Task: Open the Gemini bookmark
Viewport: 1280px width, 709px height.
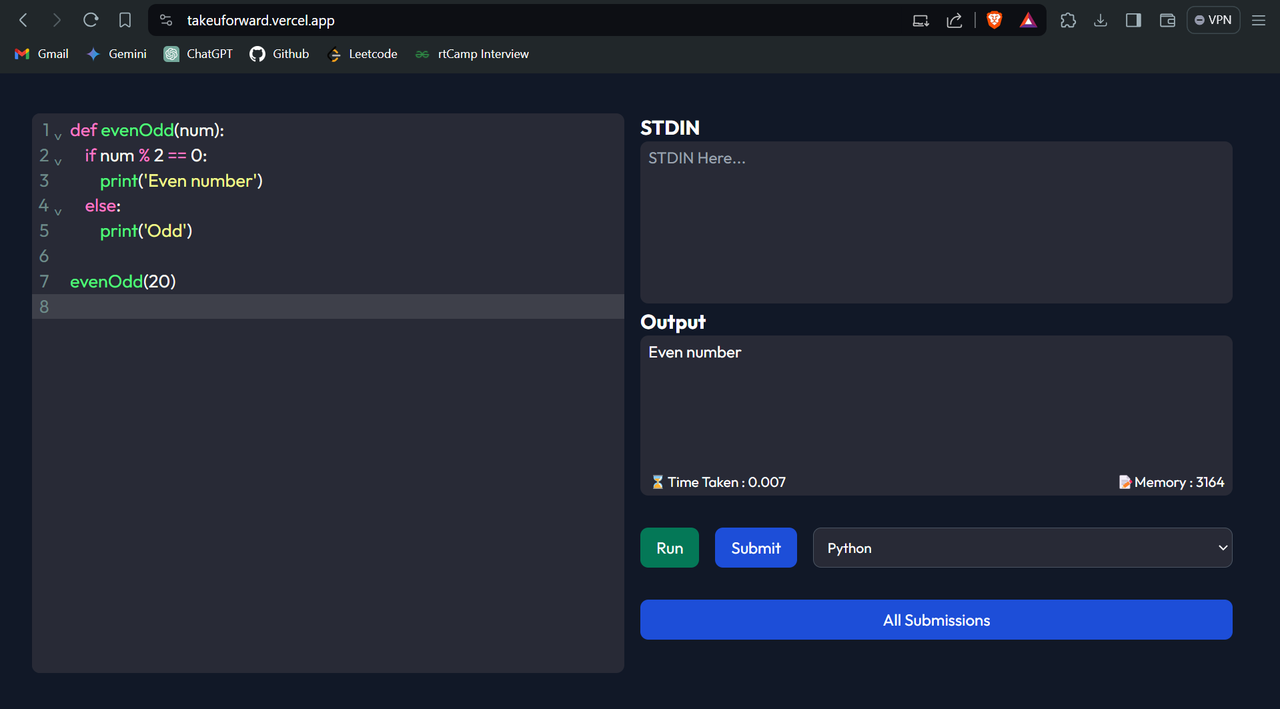Action: [x=116, y=54]
